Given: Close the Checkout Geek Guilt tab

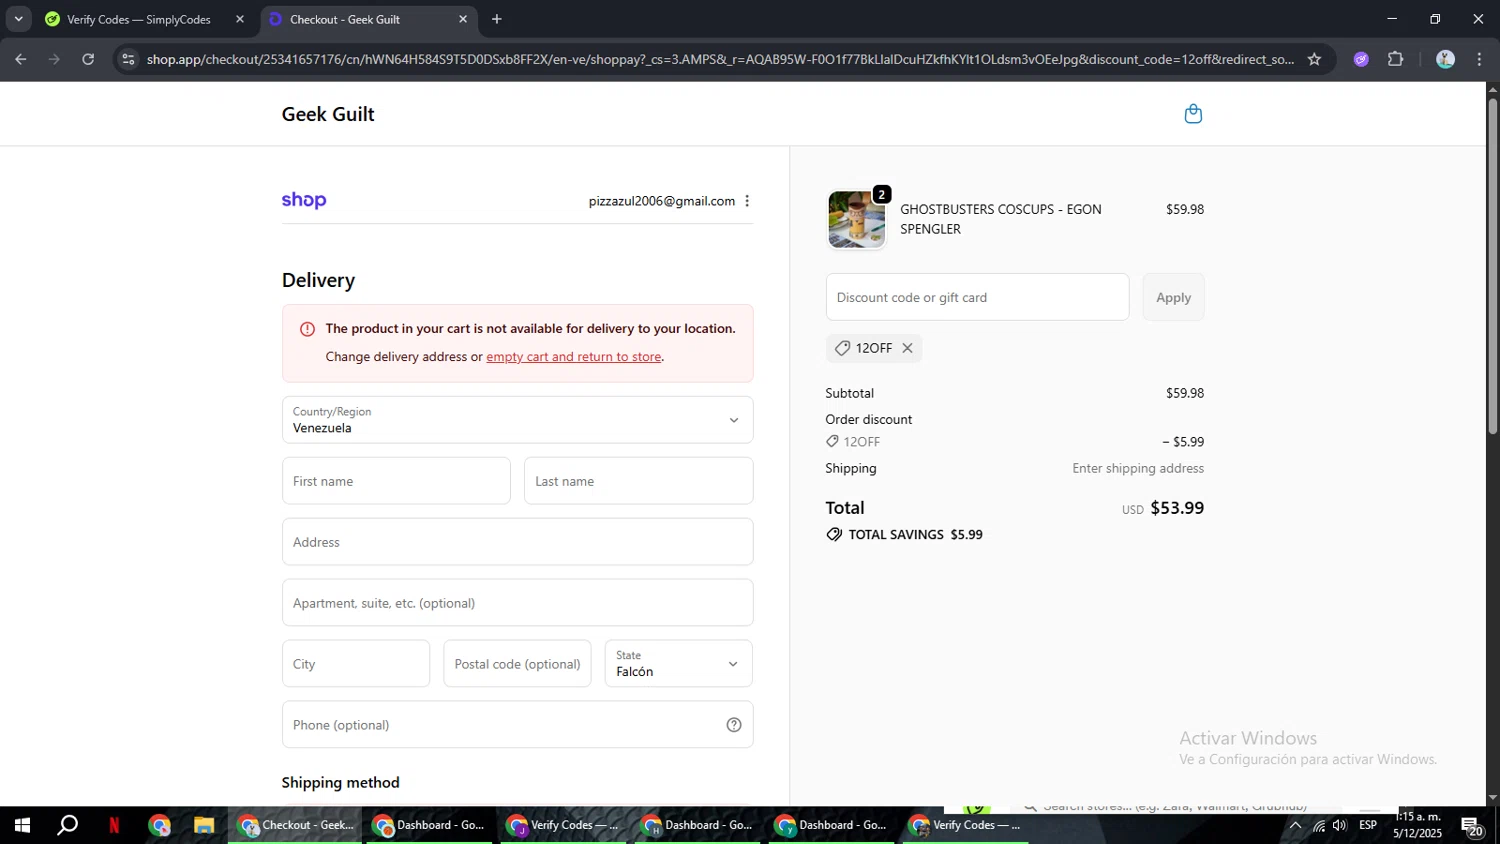Looking at the screenshot, I should [463, 19].
